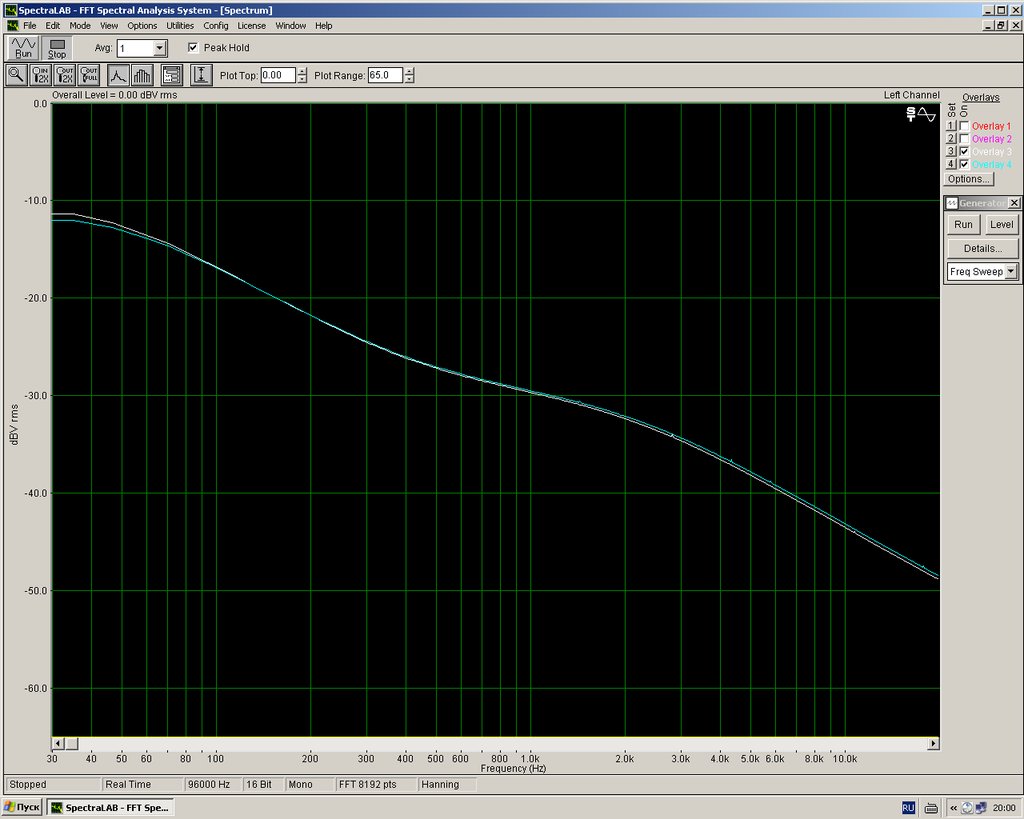Disable the Overlay 4 checkbox
Screen dimensions: 1024x819
[964, 164]
